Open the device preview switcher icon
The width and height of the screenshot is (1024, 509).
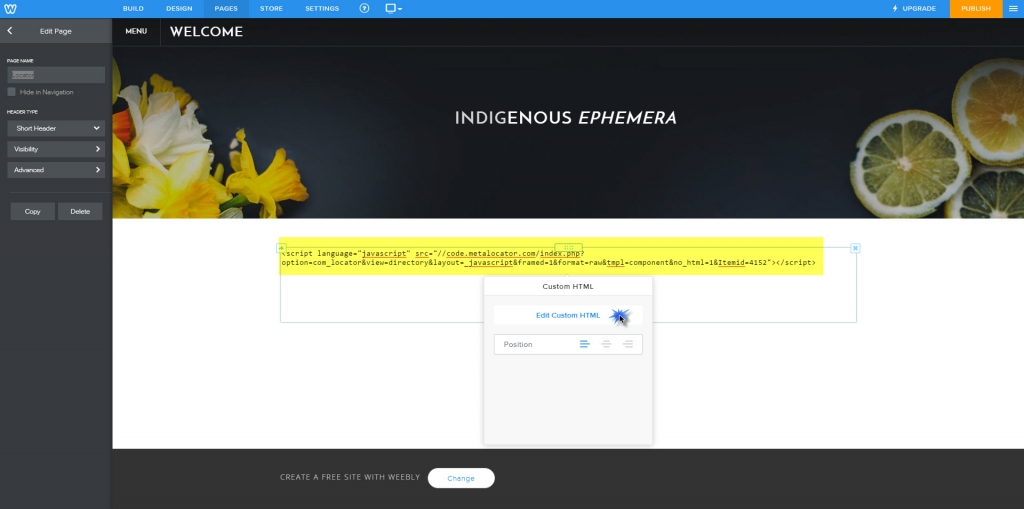tap(393, 8)
